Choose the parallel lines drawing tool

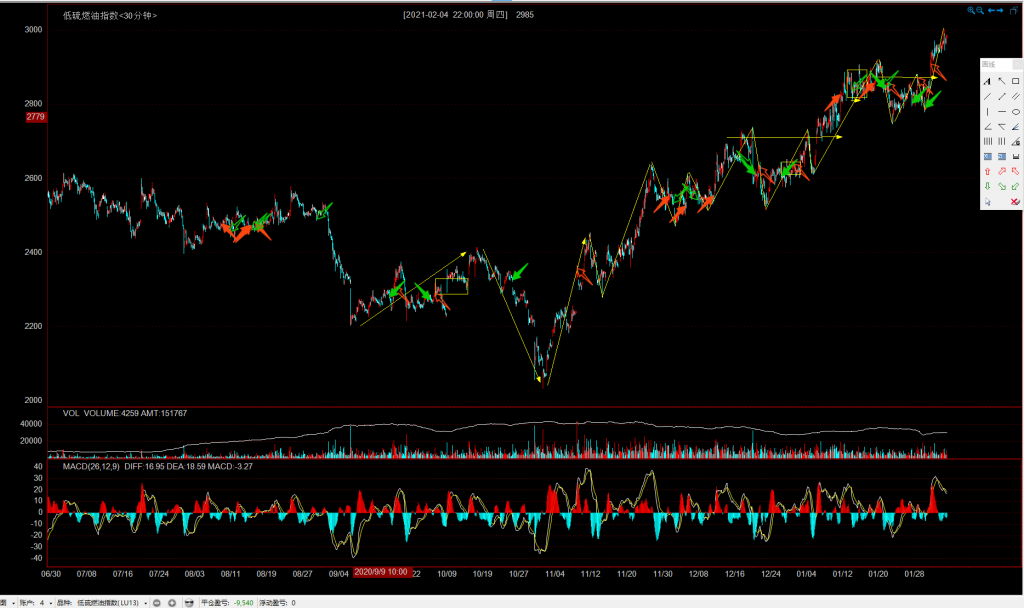1015,96
